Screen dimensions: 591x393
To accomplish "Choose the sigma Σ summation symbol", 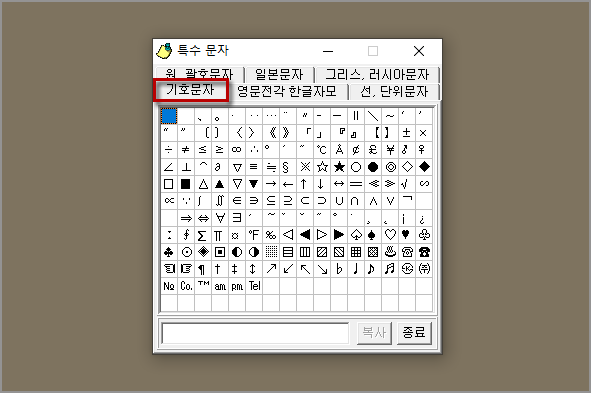I will coord(203,235).
